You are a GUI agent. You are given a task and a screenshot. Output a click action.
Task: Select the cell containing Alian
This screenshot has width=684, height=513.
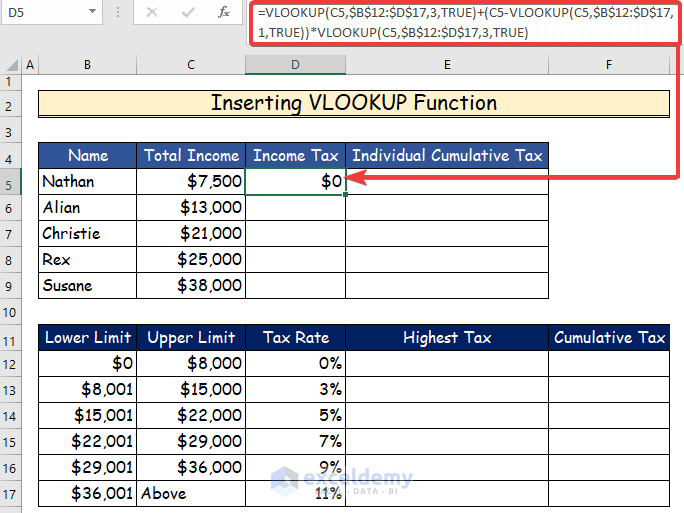tap(87, 208)
